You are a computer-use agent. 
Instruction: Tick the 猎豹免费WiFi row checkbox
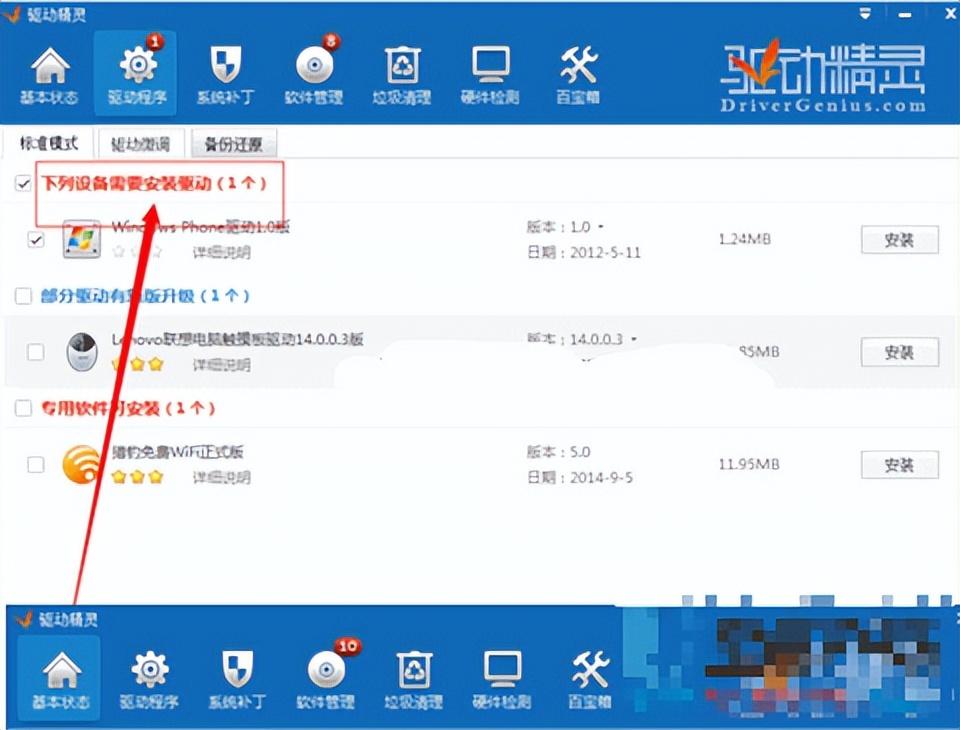(x=36, y=464)
